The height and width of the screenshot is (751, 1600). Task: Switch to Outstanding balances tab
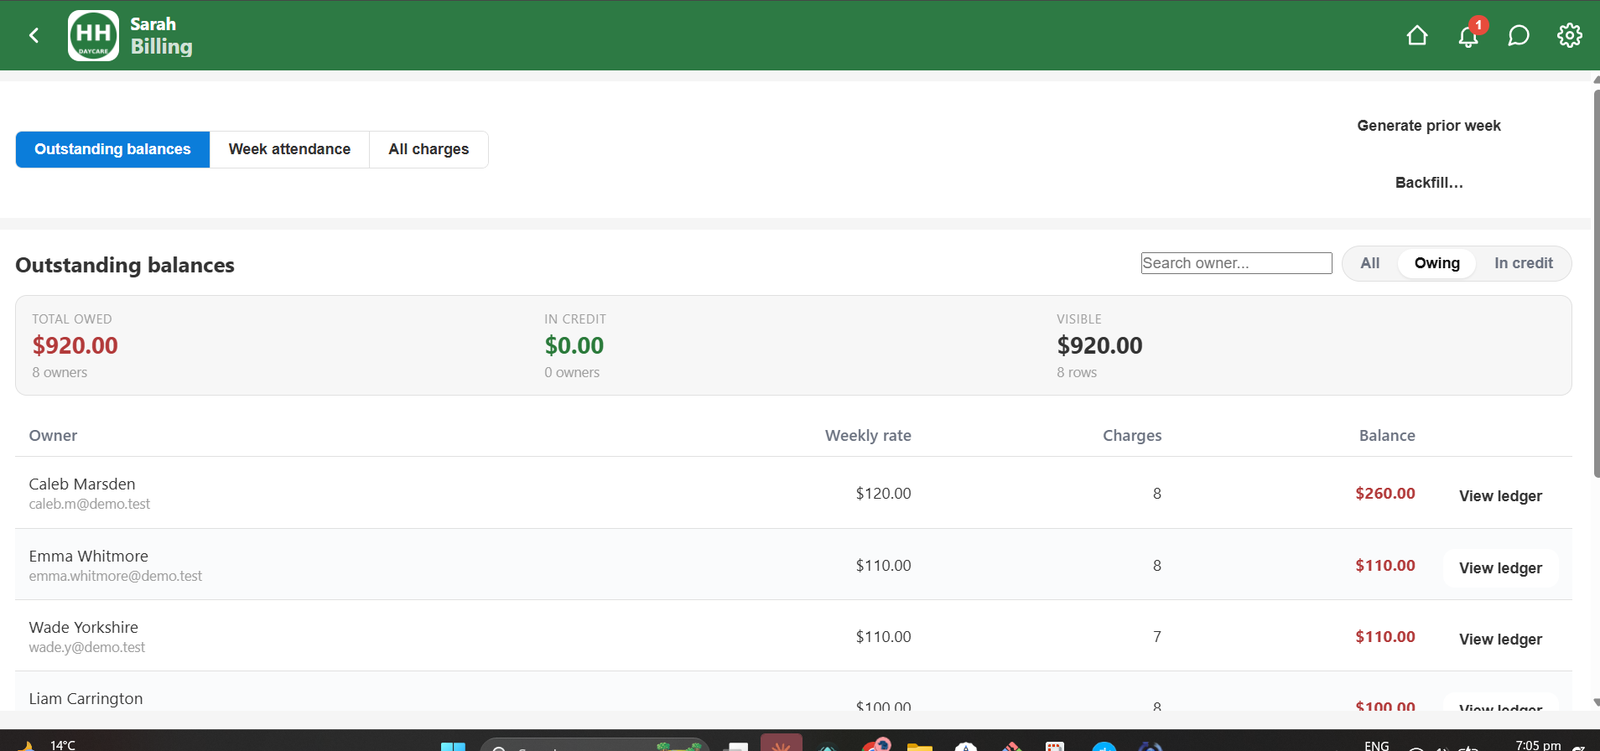point(113,149)
